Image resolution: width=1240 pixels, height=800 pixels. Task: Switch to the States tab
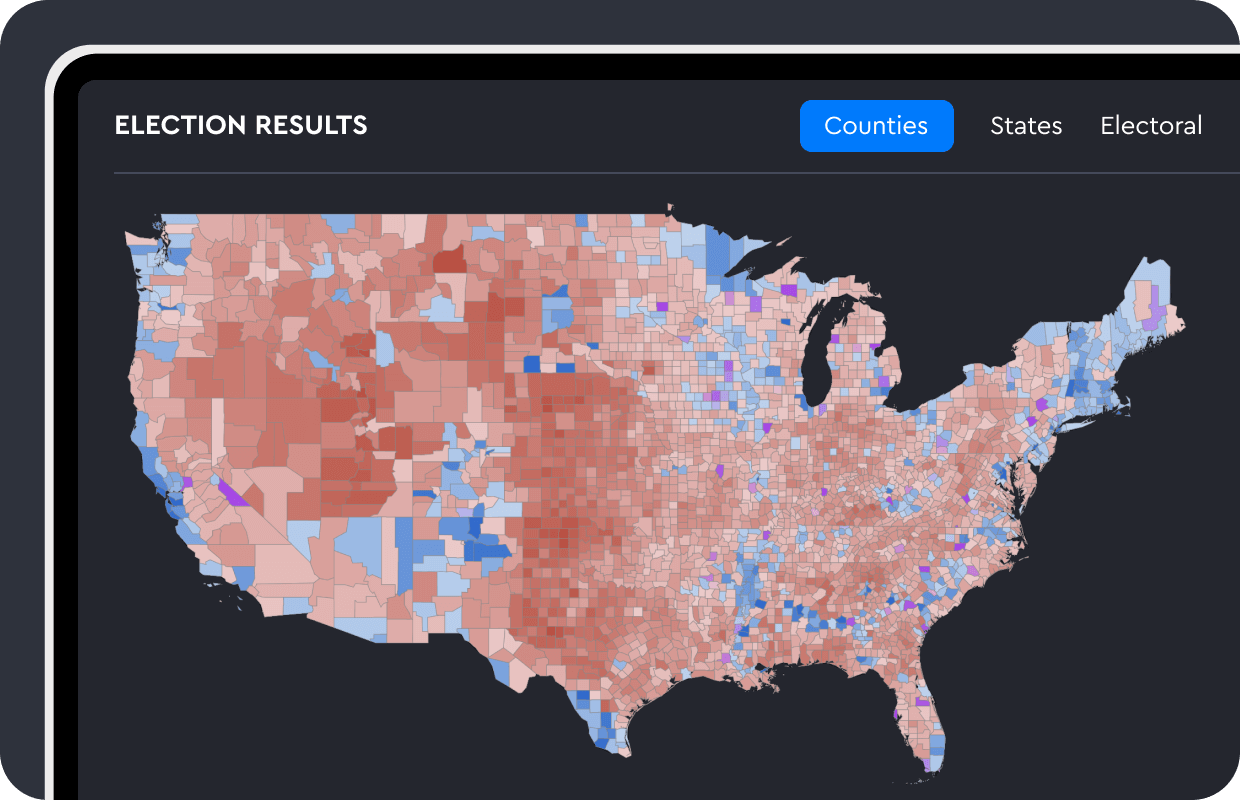(1026, 126)
